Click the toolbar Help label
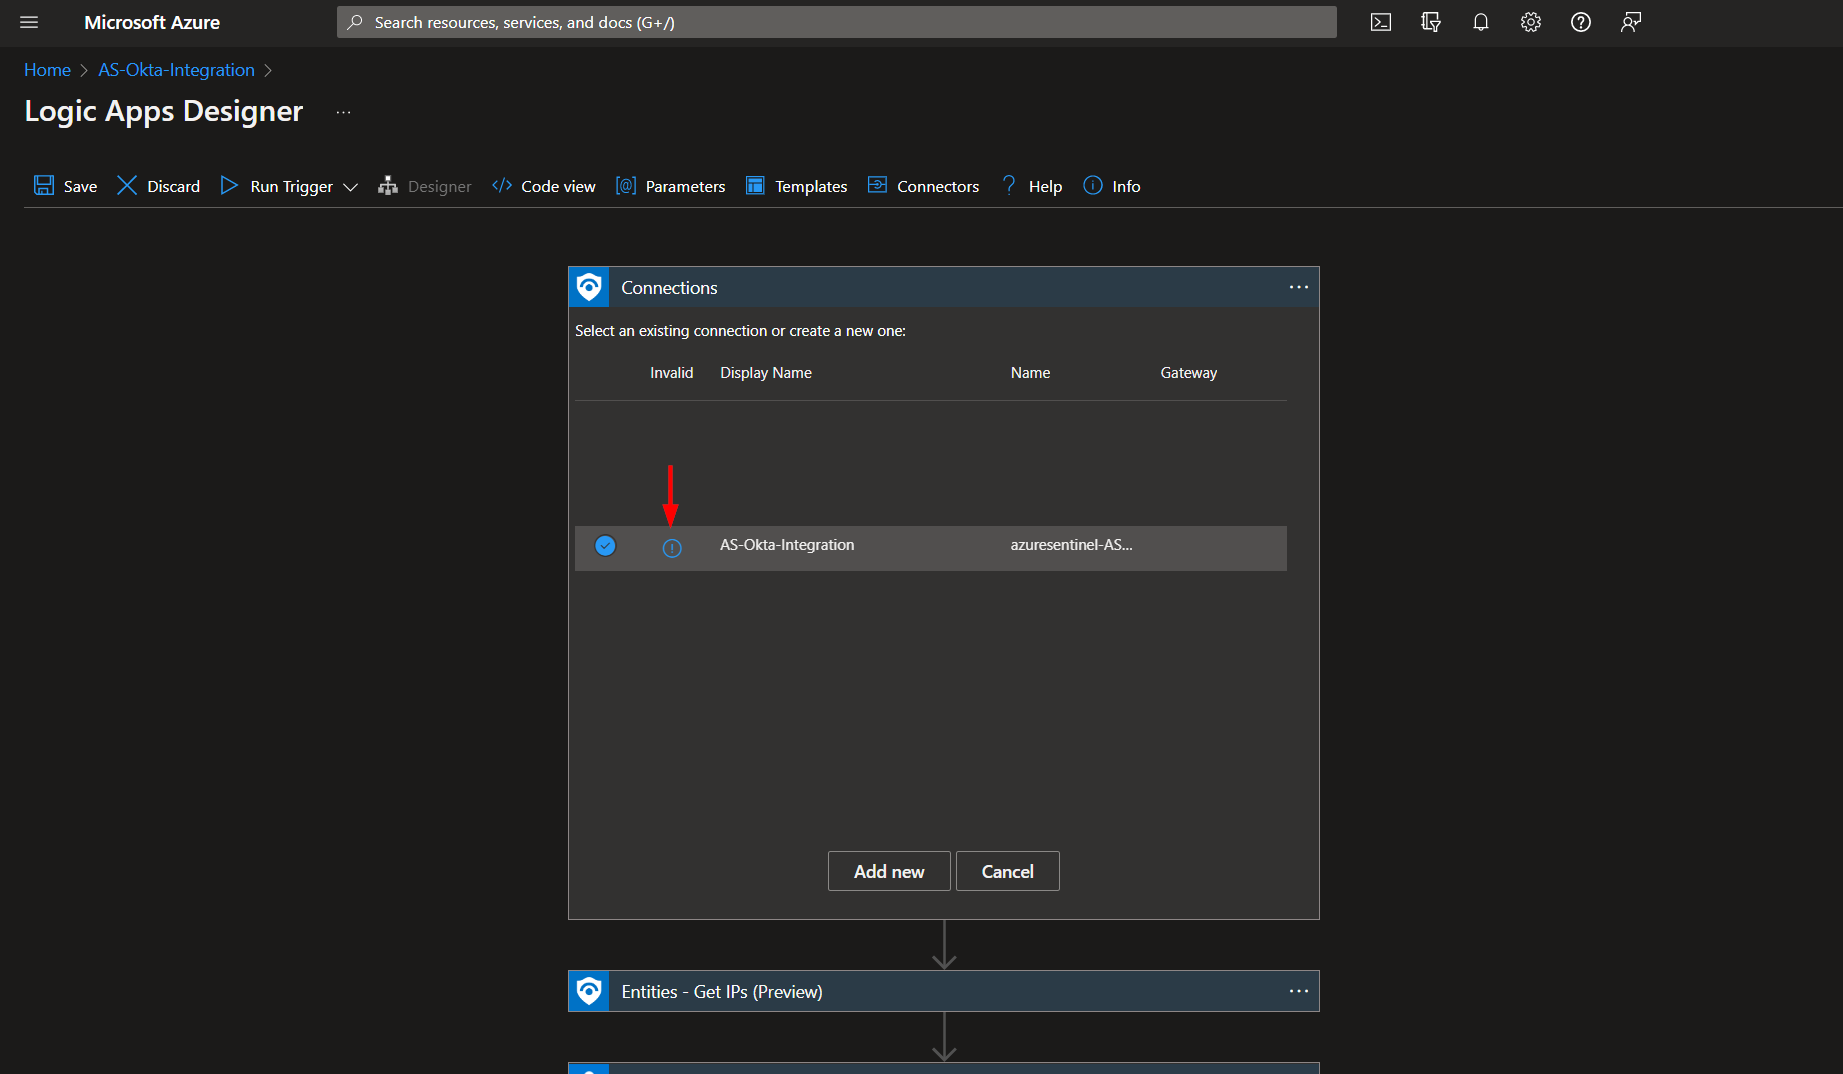 1045,187
